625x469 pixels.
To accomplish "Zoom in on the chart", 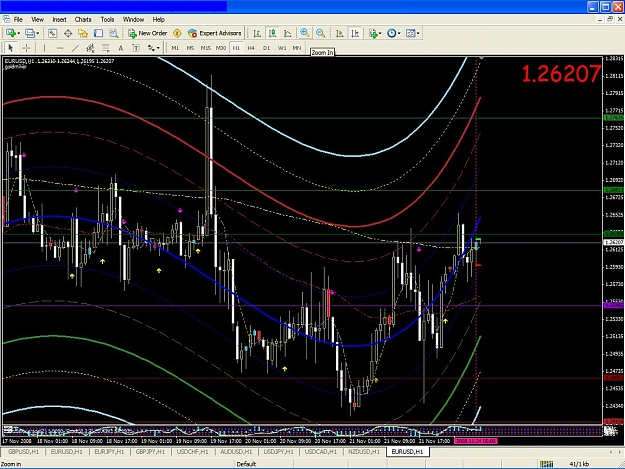I will (305, 33).
